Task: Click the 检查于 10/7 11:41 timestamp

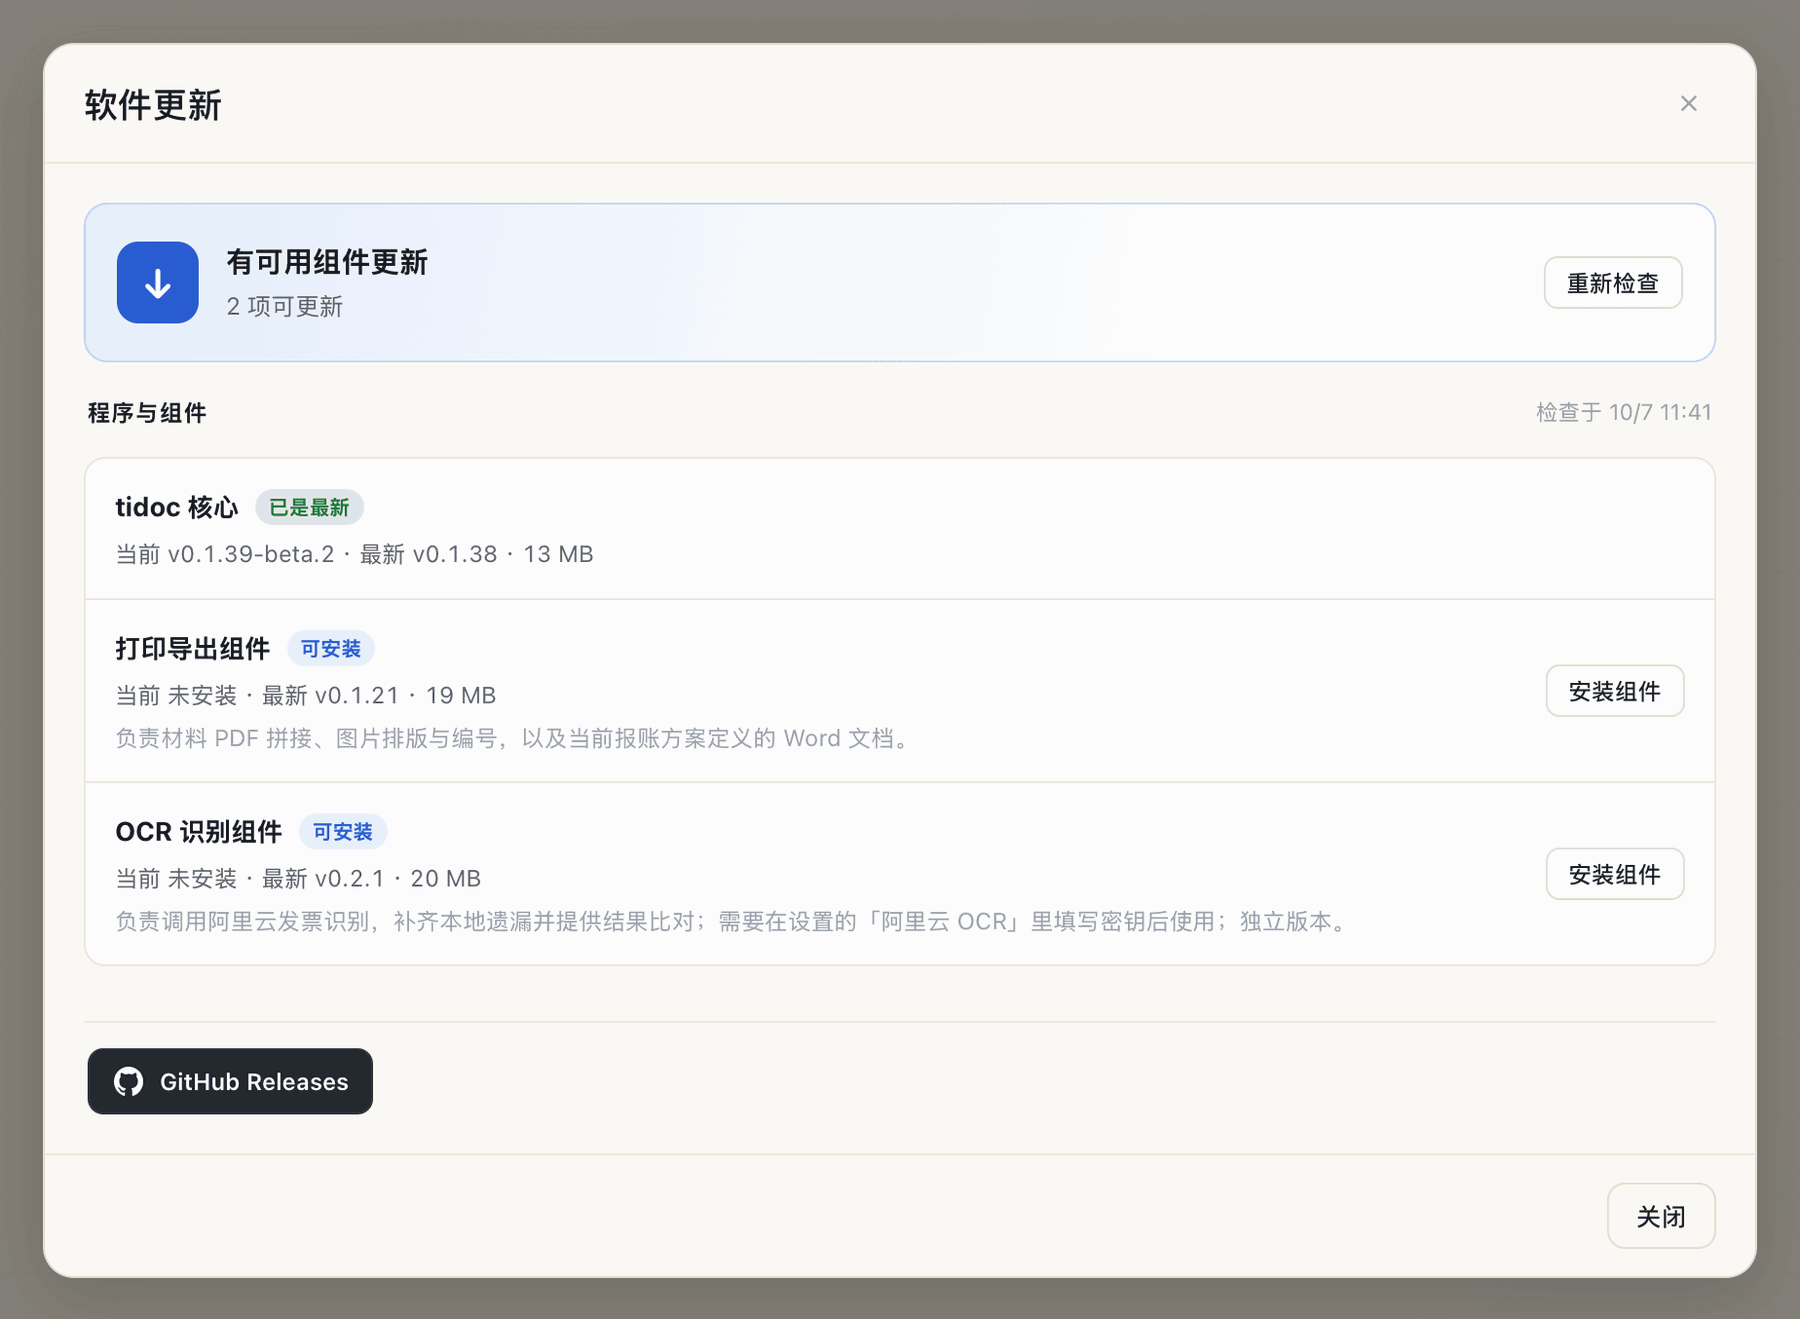Action: (x=1624, y=412)
